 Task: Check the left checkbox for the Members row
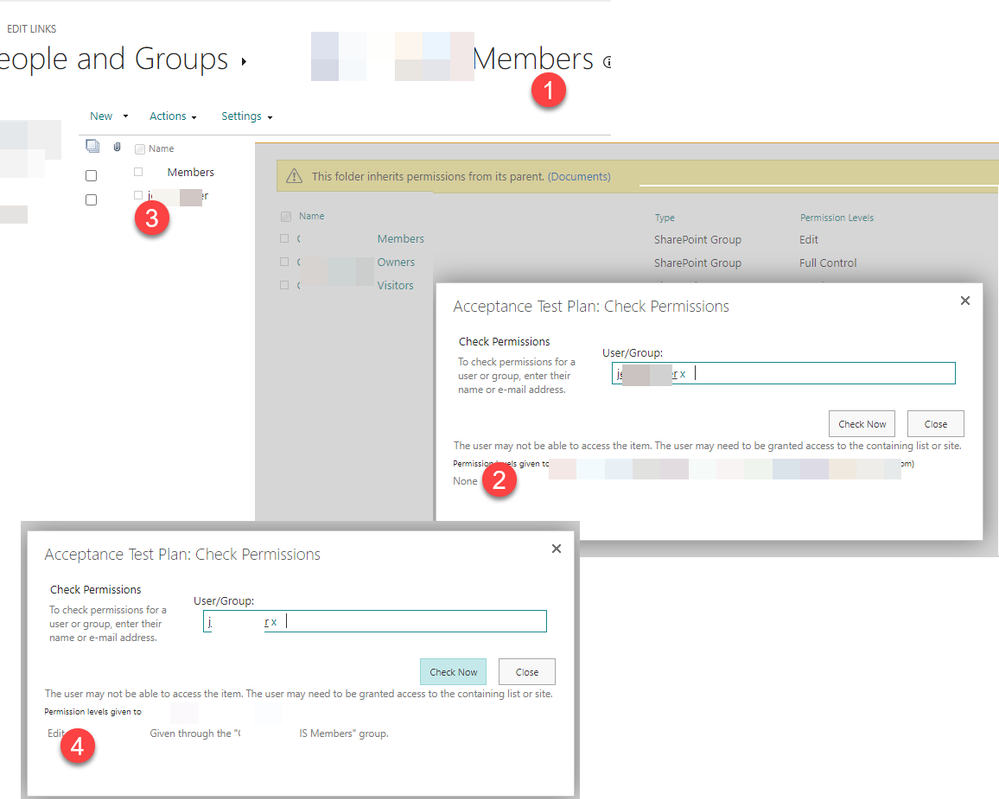click(91, 175)
